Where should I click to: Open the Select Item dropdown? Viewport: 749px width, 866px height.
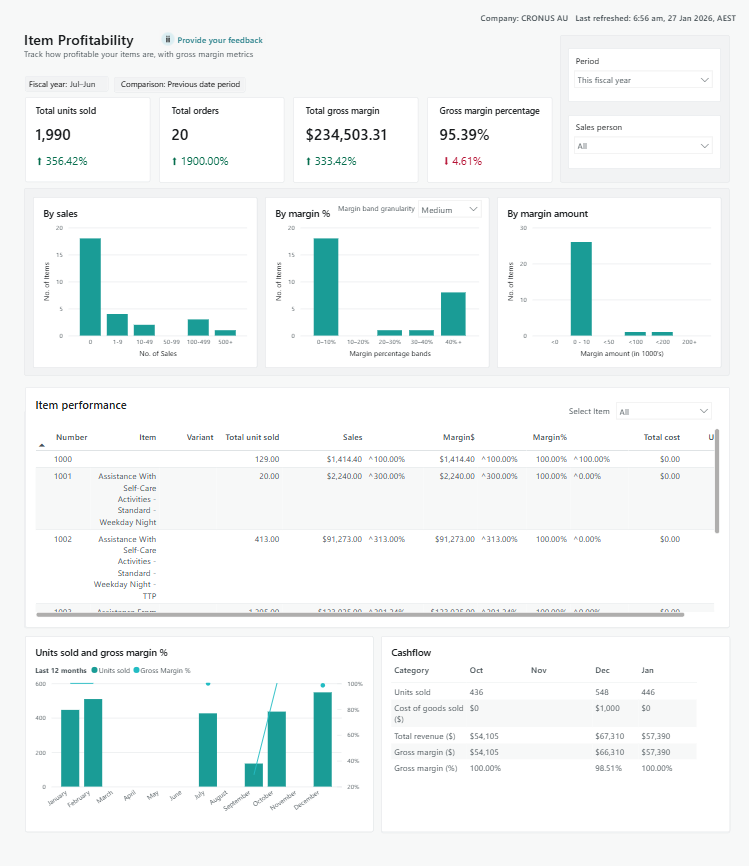tap(663, 411)
